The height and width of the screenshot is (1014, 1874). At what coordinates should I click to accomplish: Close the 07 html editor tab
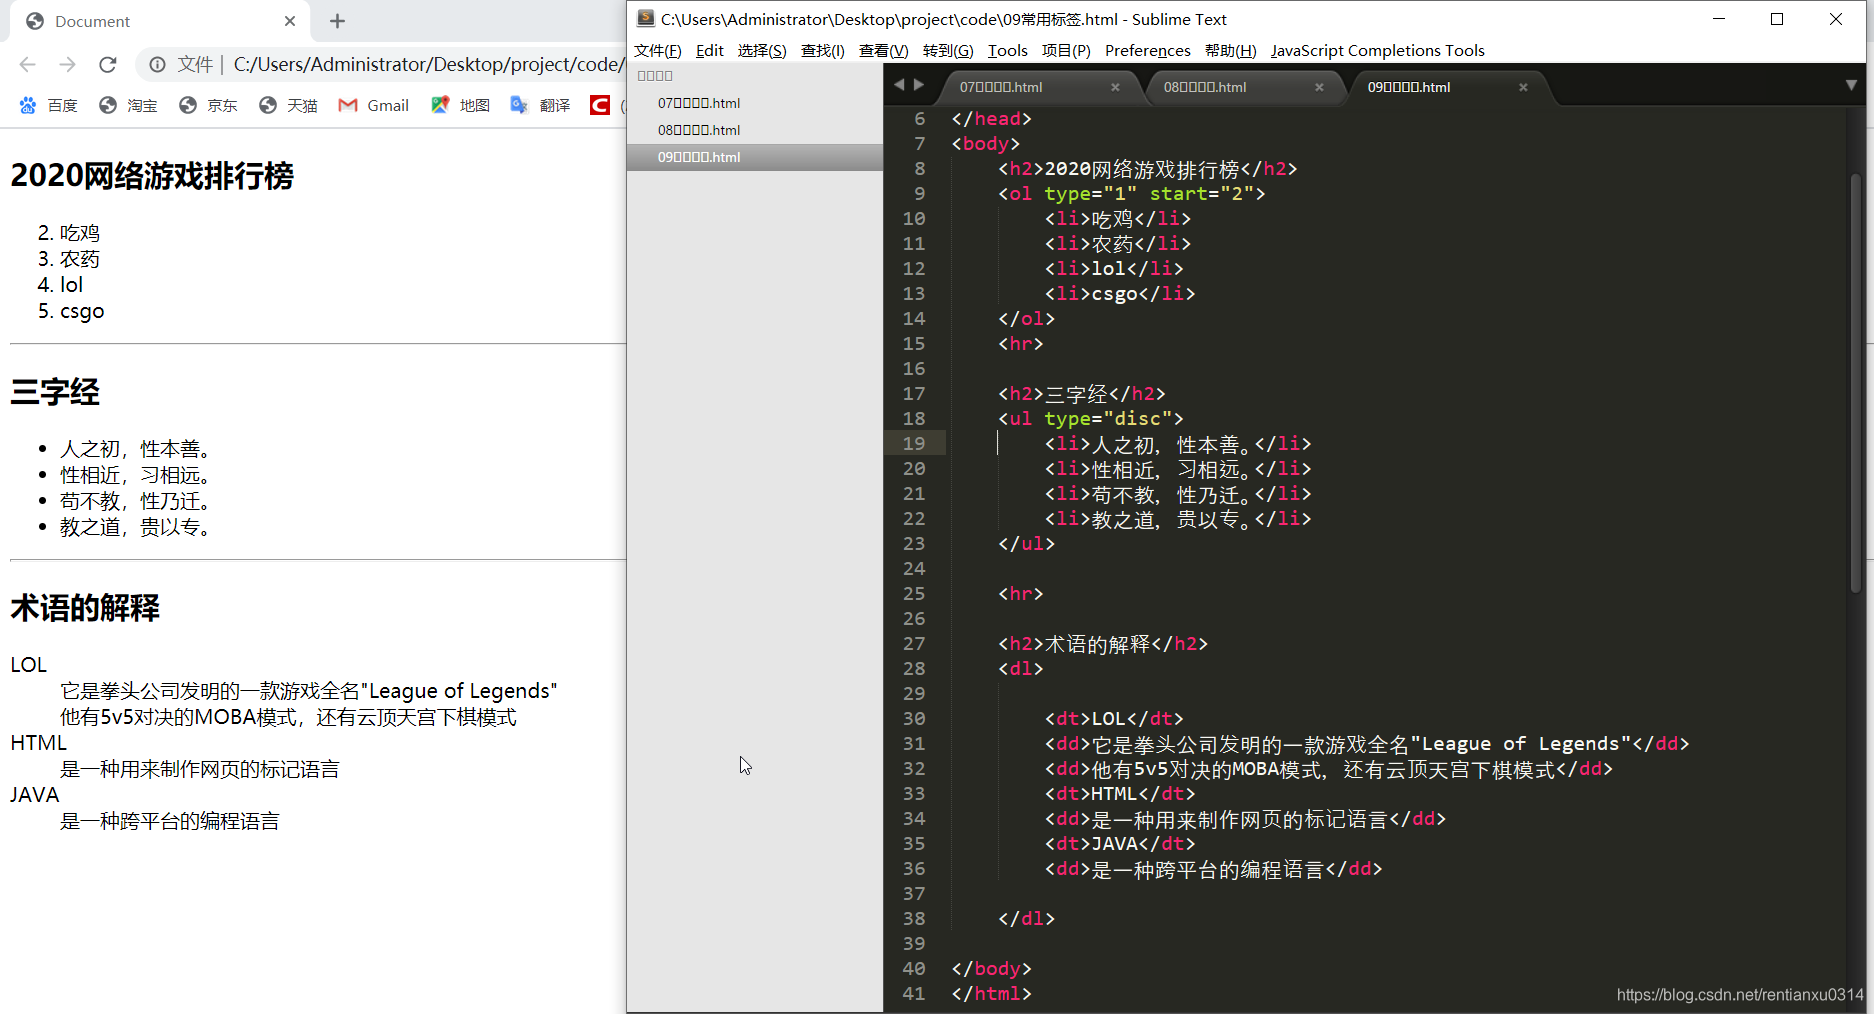[x=1115, y=88]
